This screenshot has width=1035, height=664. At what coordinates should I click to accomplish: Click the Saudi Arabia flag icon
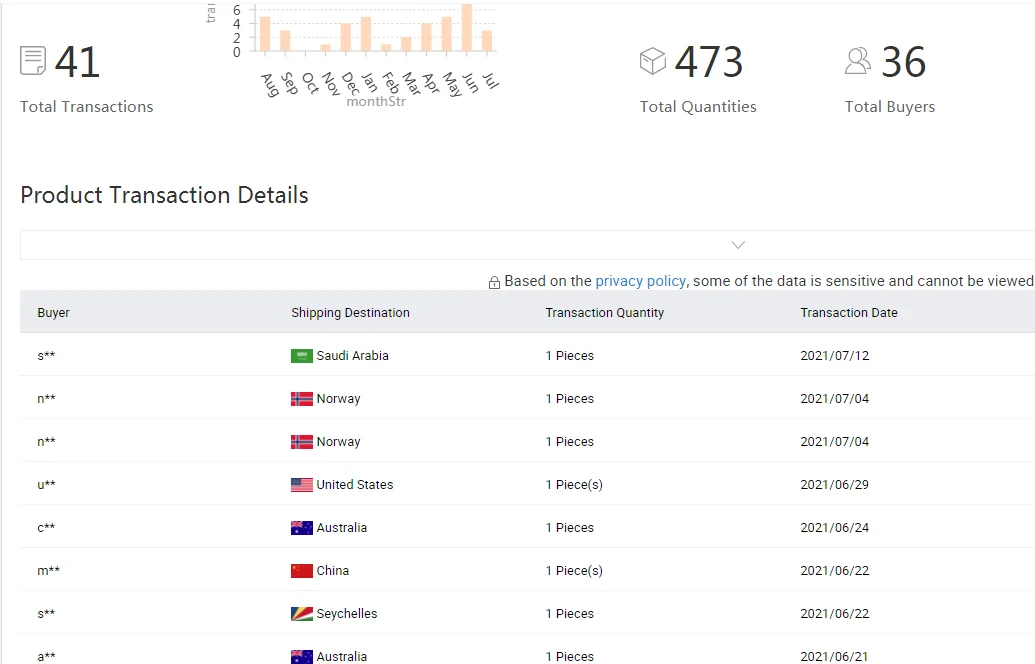click(x=302, y=356)
